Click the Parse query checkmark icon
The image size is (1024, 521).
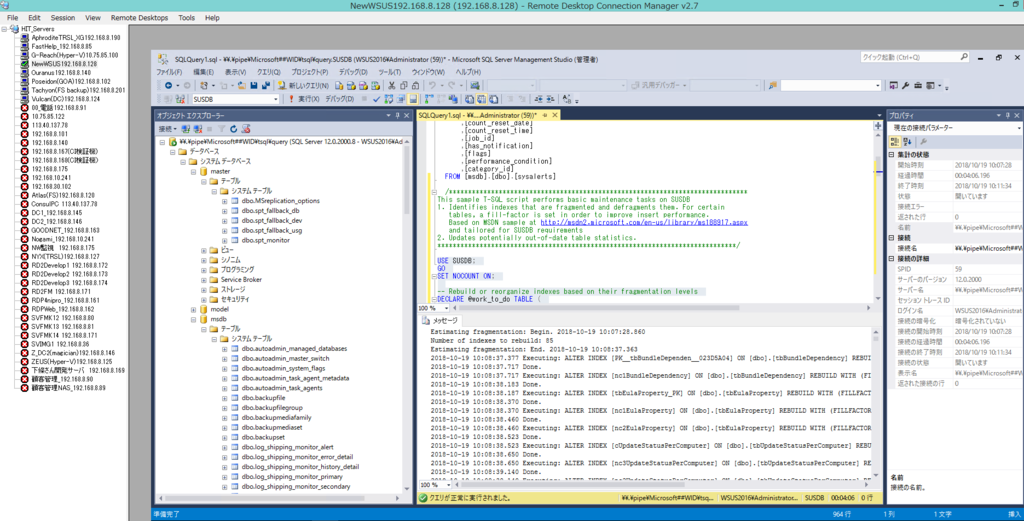point(376,99)
